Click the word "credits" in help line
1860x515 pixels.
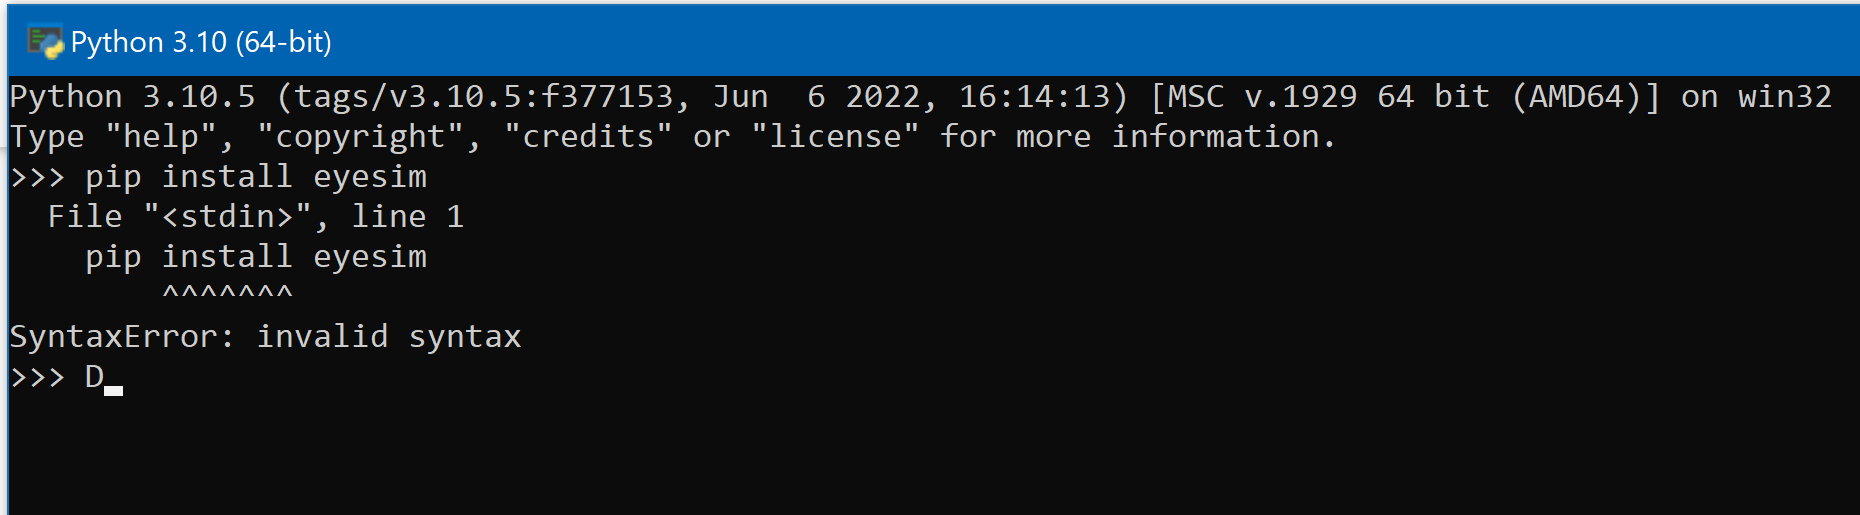tap(588, 137)
